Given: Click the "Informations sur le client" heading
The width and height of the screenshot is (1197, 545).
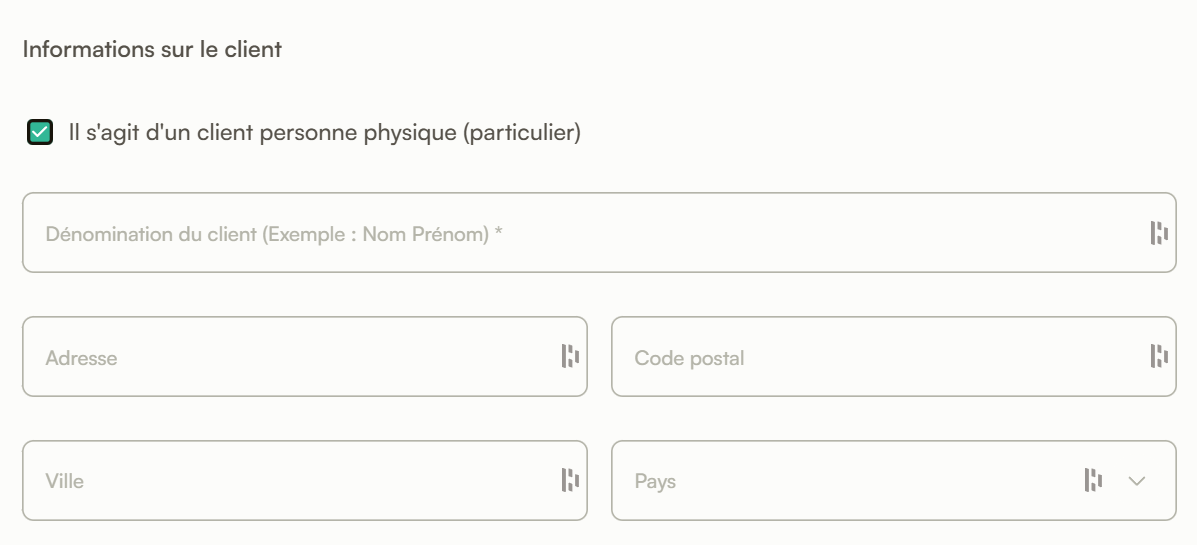Looking at the screenshot, I should (151, 49).
